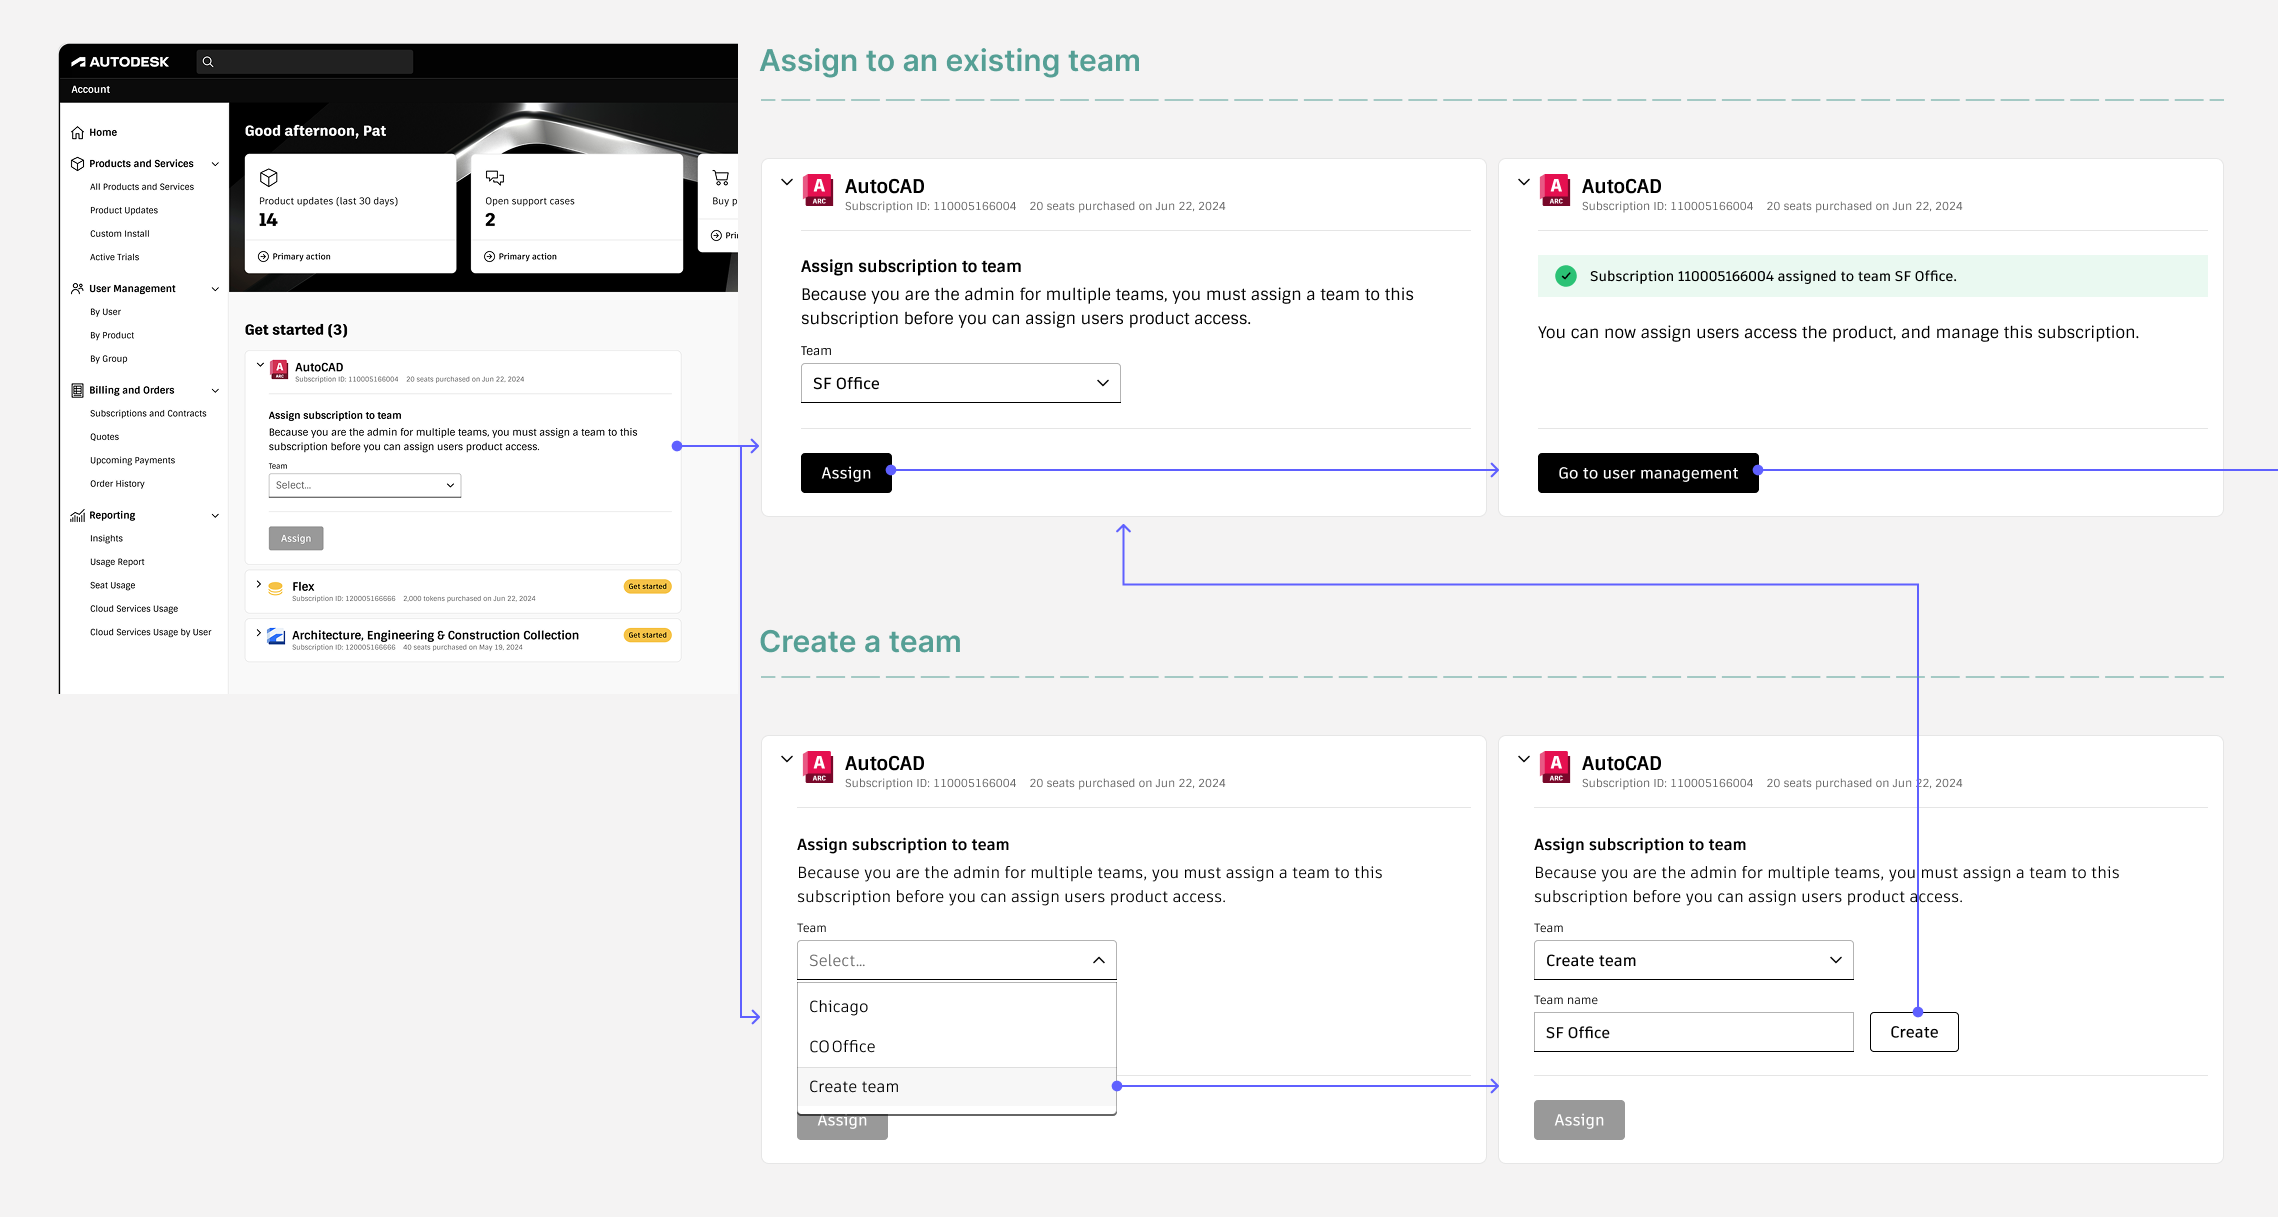The image size is (2278, 1217).
Task: Open Insights under Reporting
Action: (106, 539)
